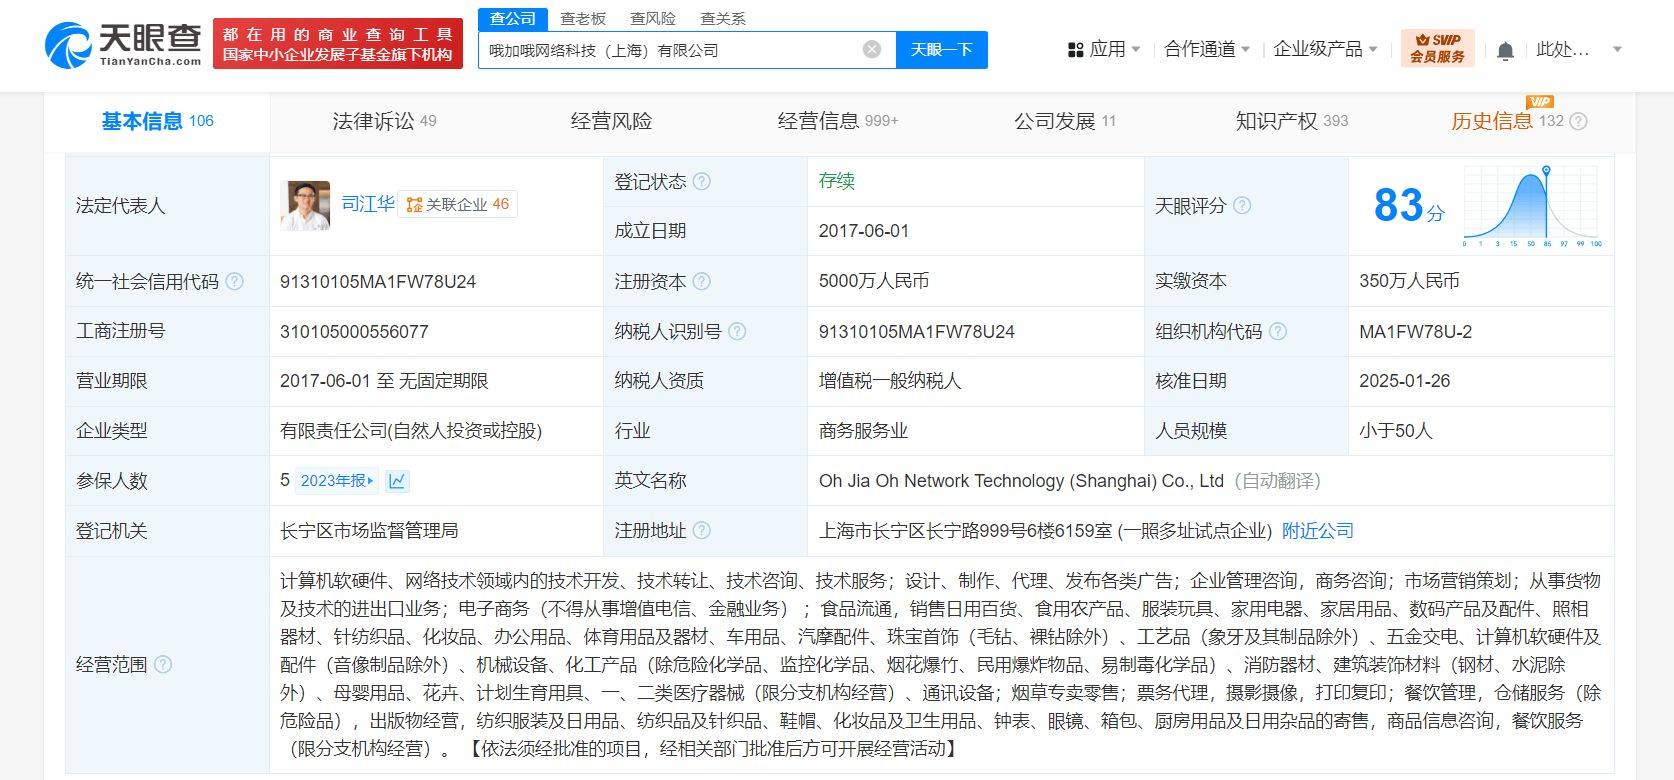Open the insured headcount trend chart icon

(397, 481)
